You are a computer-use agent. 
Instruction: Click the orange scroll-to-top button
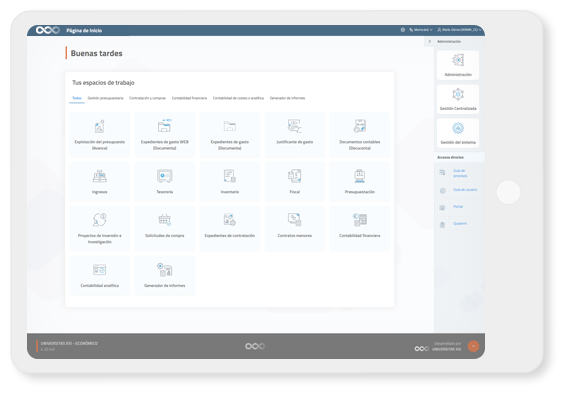click(473, 346)
